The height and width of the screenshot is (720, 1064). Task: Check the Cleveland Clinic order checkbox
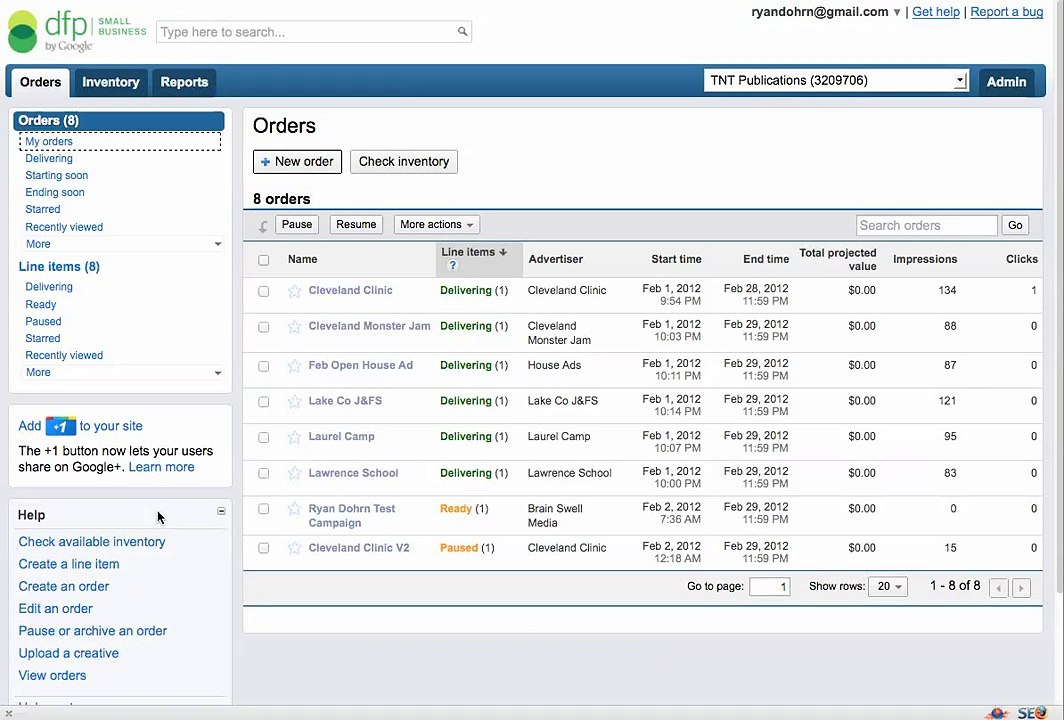(263, 291)
